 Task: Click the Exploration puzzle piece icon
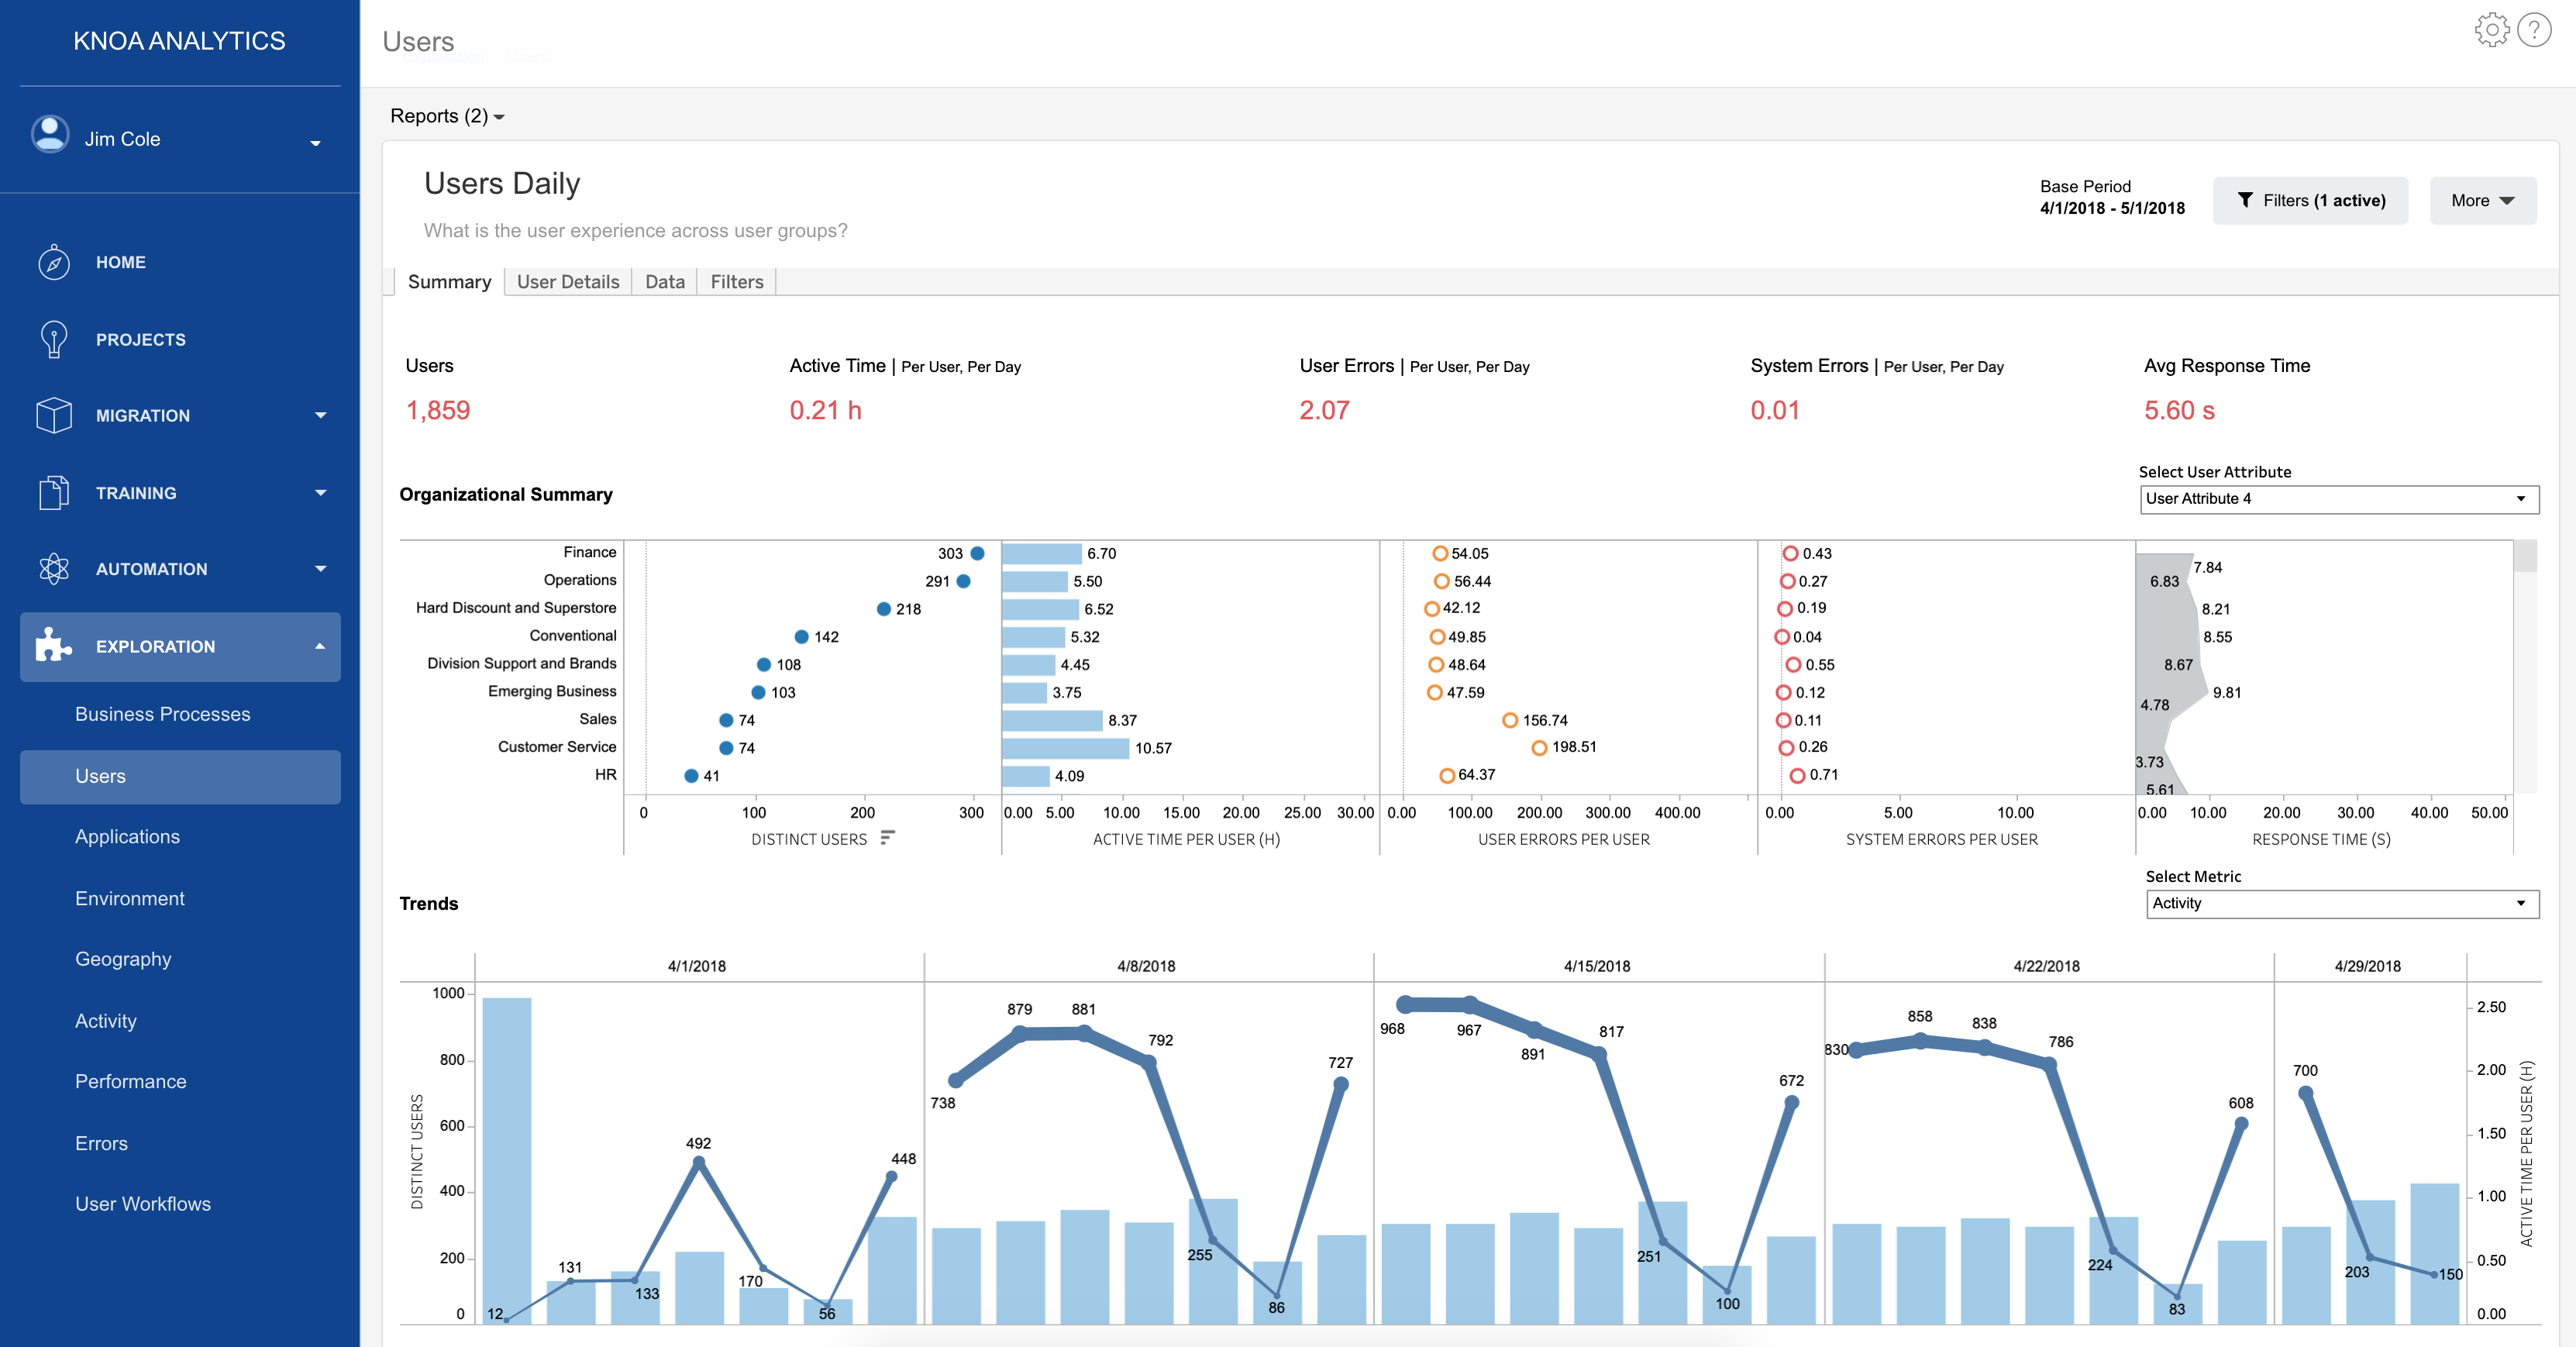(x=54, y=646)
